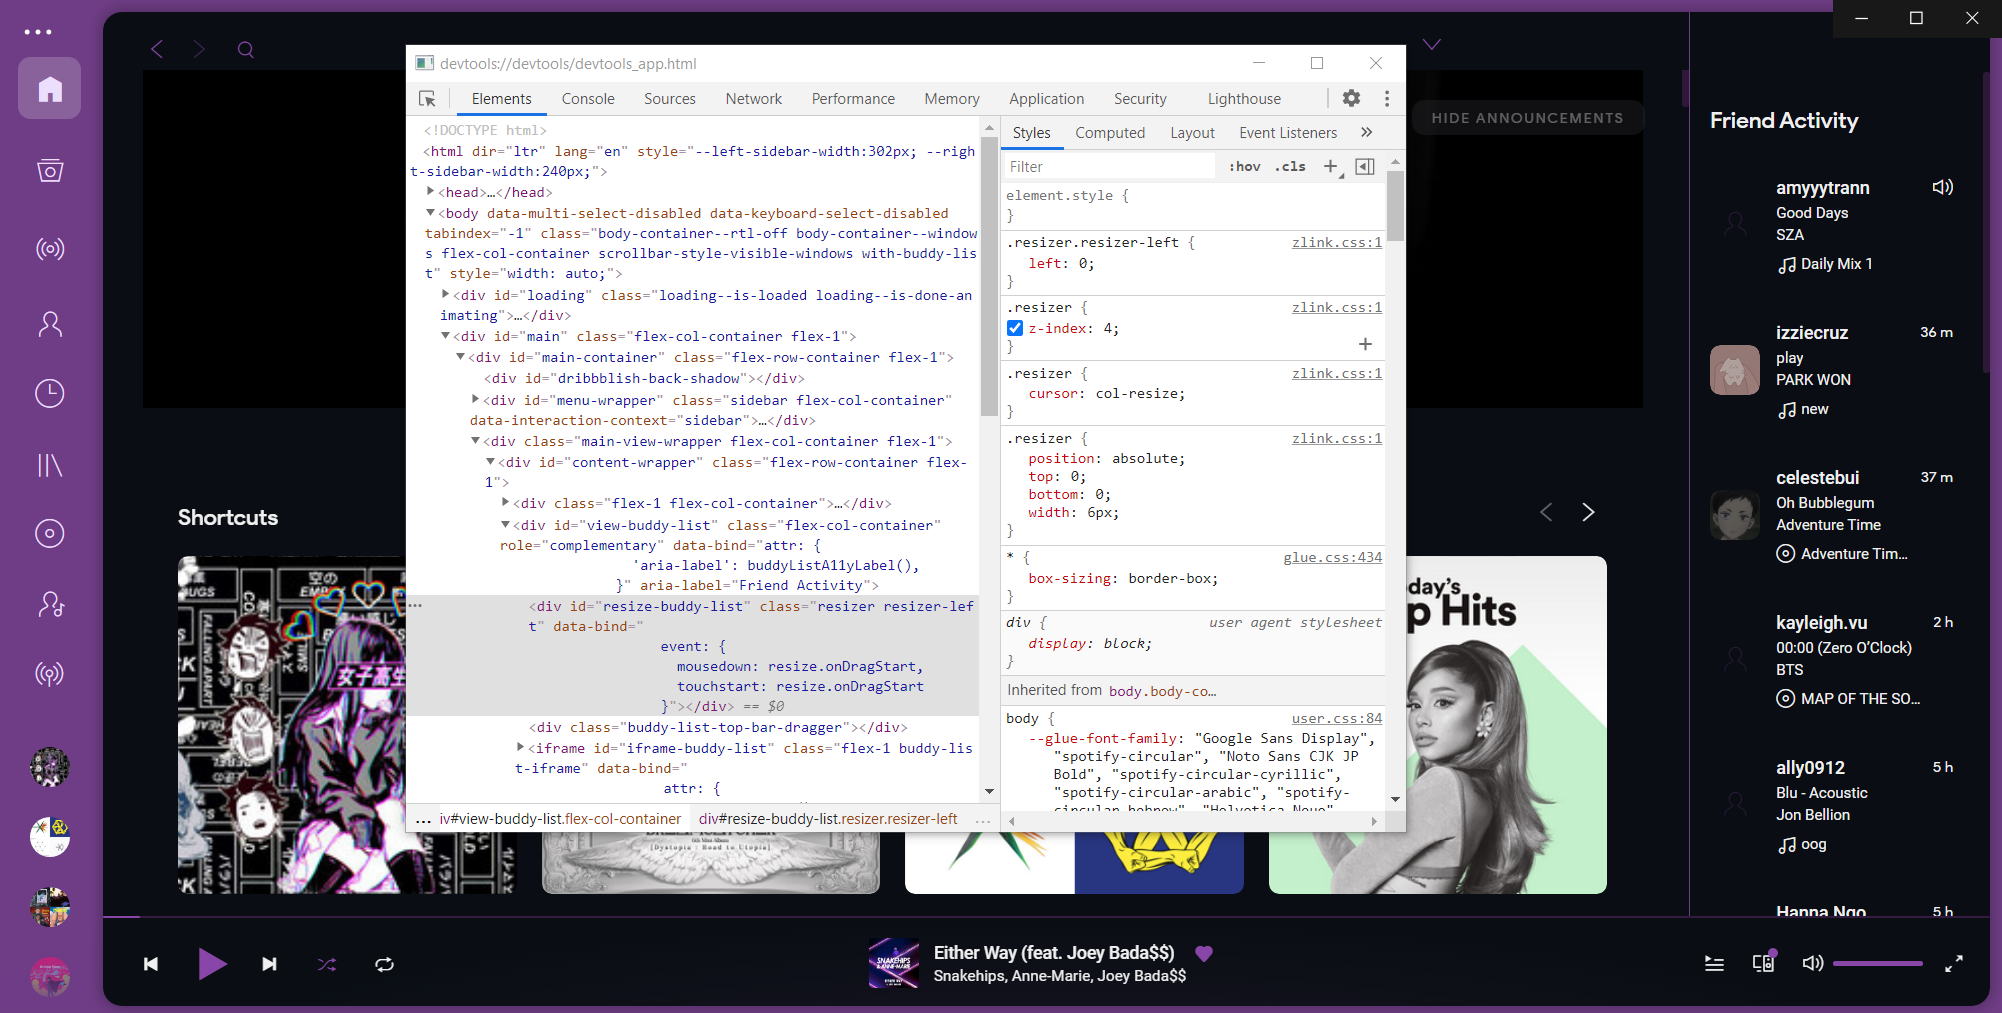Open the play queue icon

[1714, 963]
